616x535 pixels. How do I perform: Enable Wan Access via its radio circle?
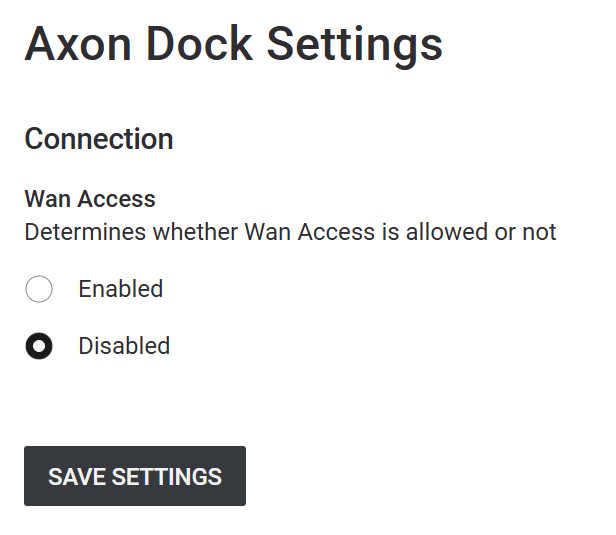(x=39, y=290)
